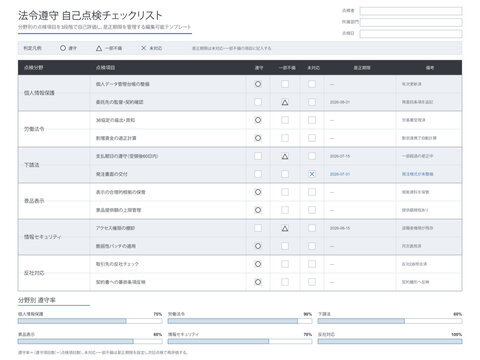Click the 下請法 category cell in table
Image resolution: width=480 pixels, height=360 pixels.
(x=54, y=165)
